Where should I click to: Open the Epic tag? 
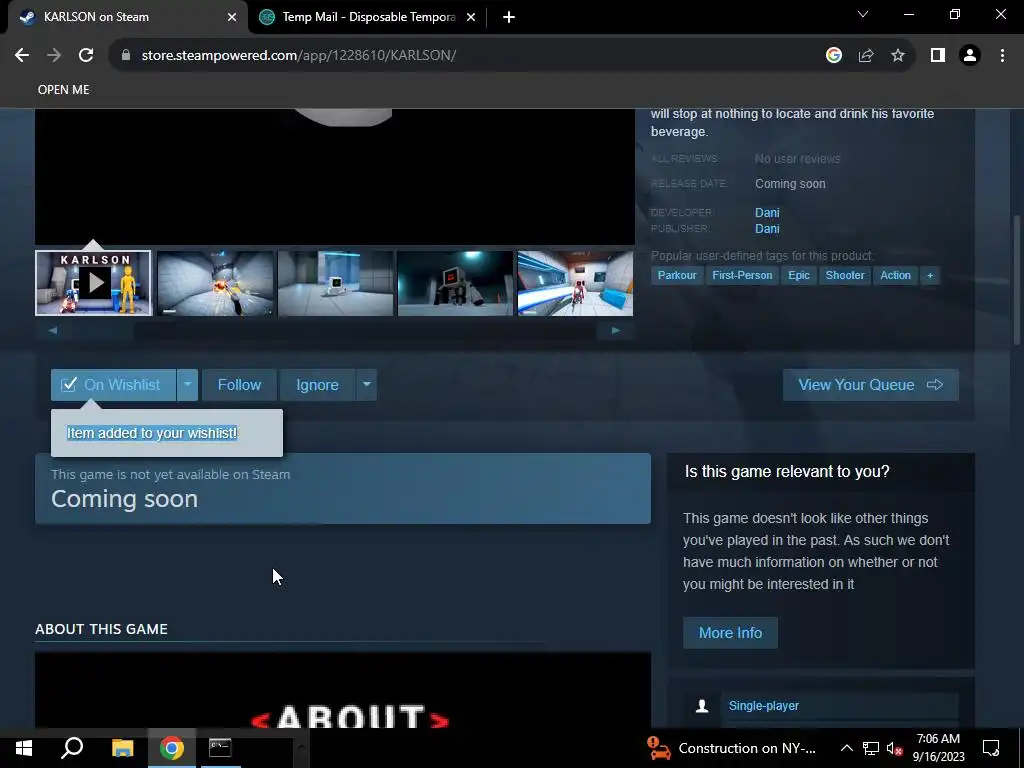799,275
